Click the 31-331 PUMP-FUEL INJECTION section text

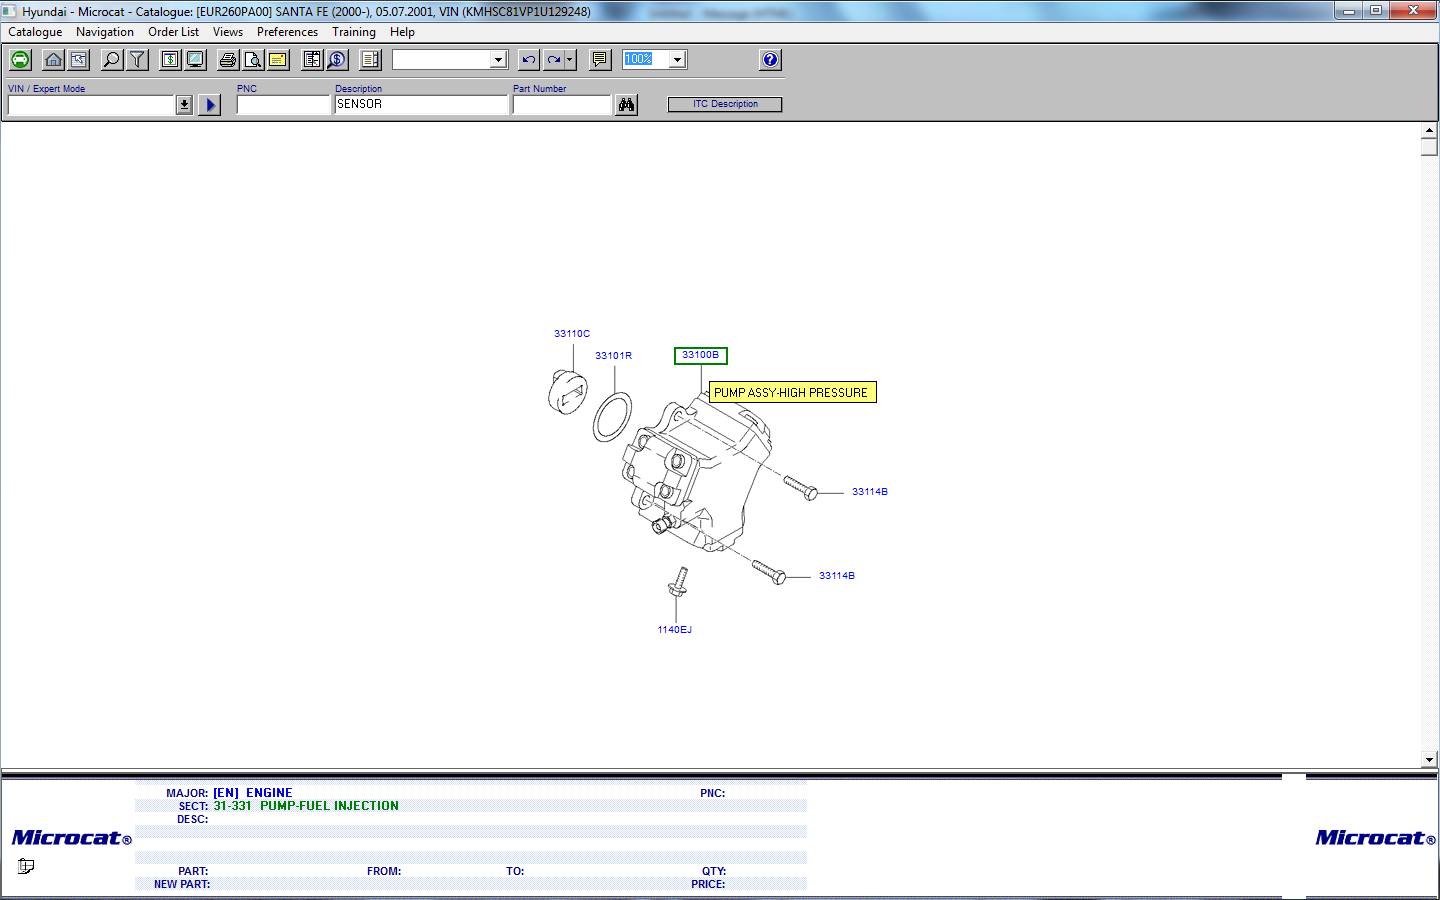[306, 806]
